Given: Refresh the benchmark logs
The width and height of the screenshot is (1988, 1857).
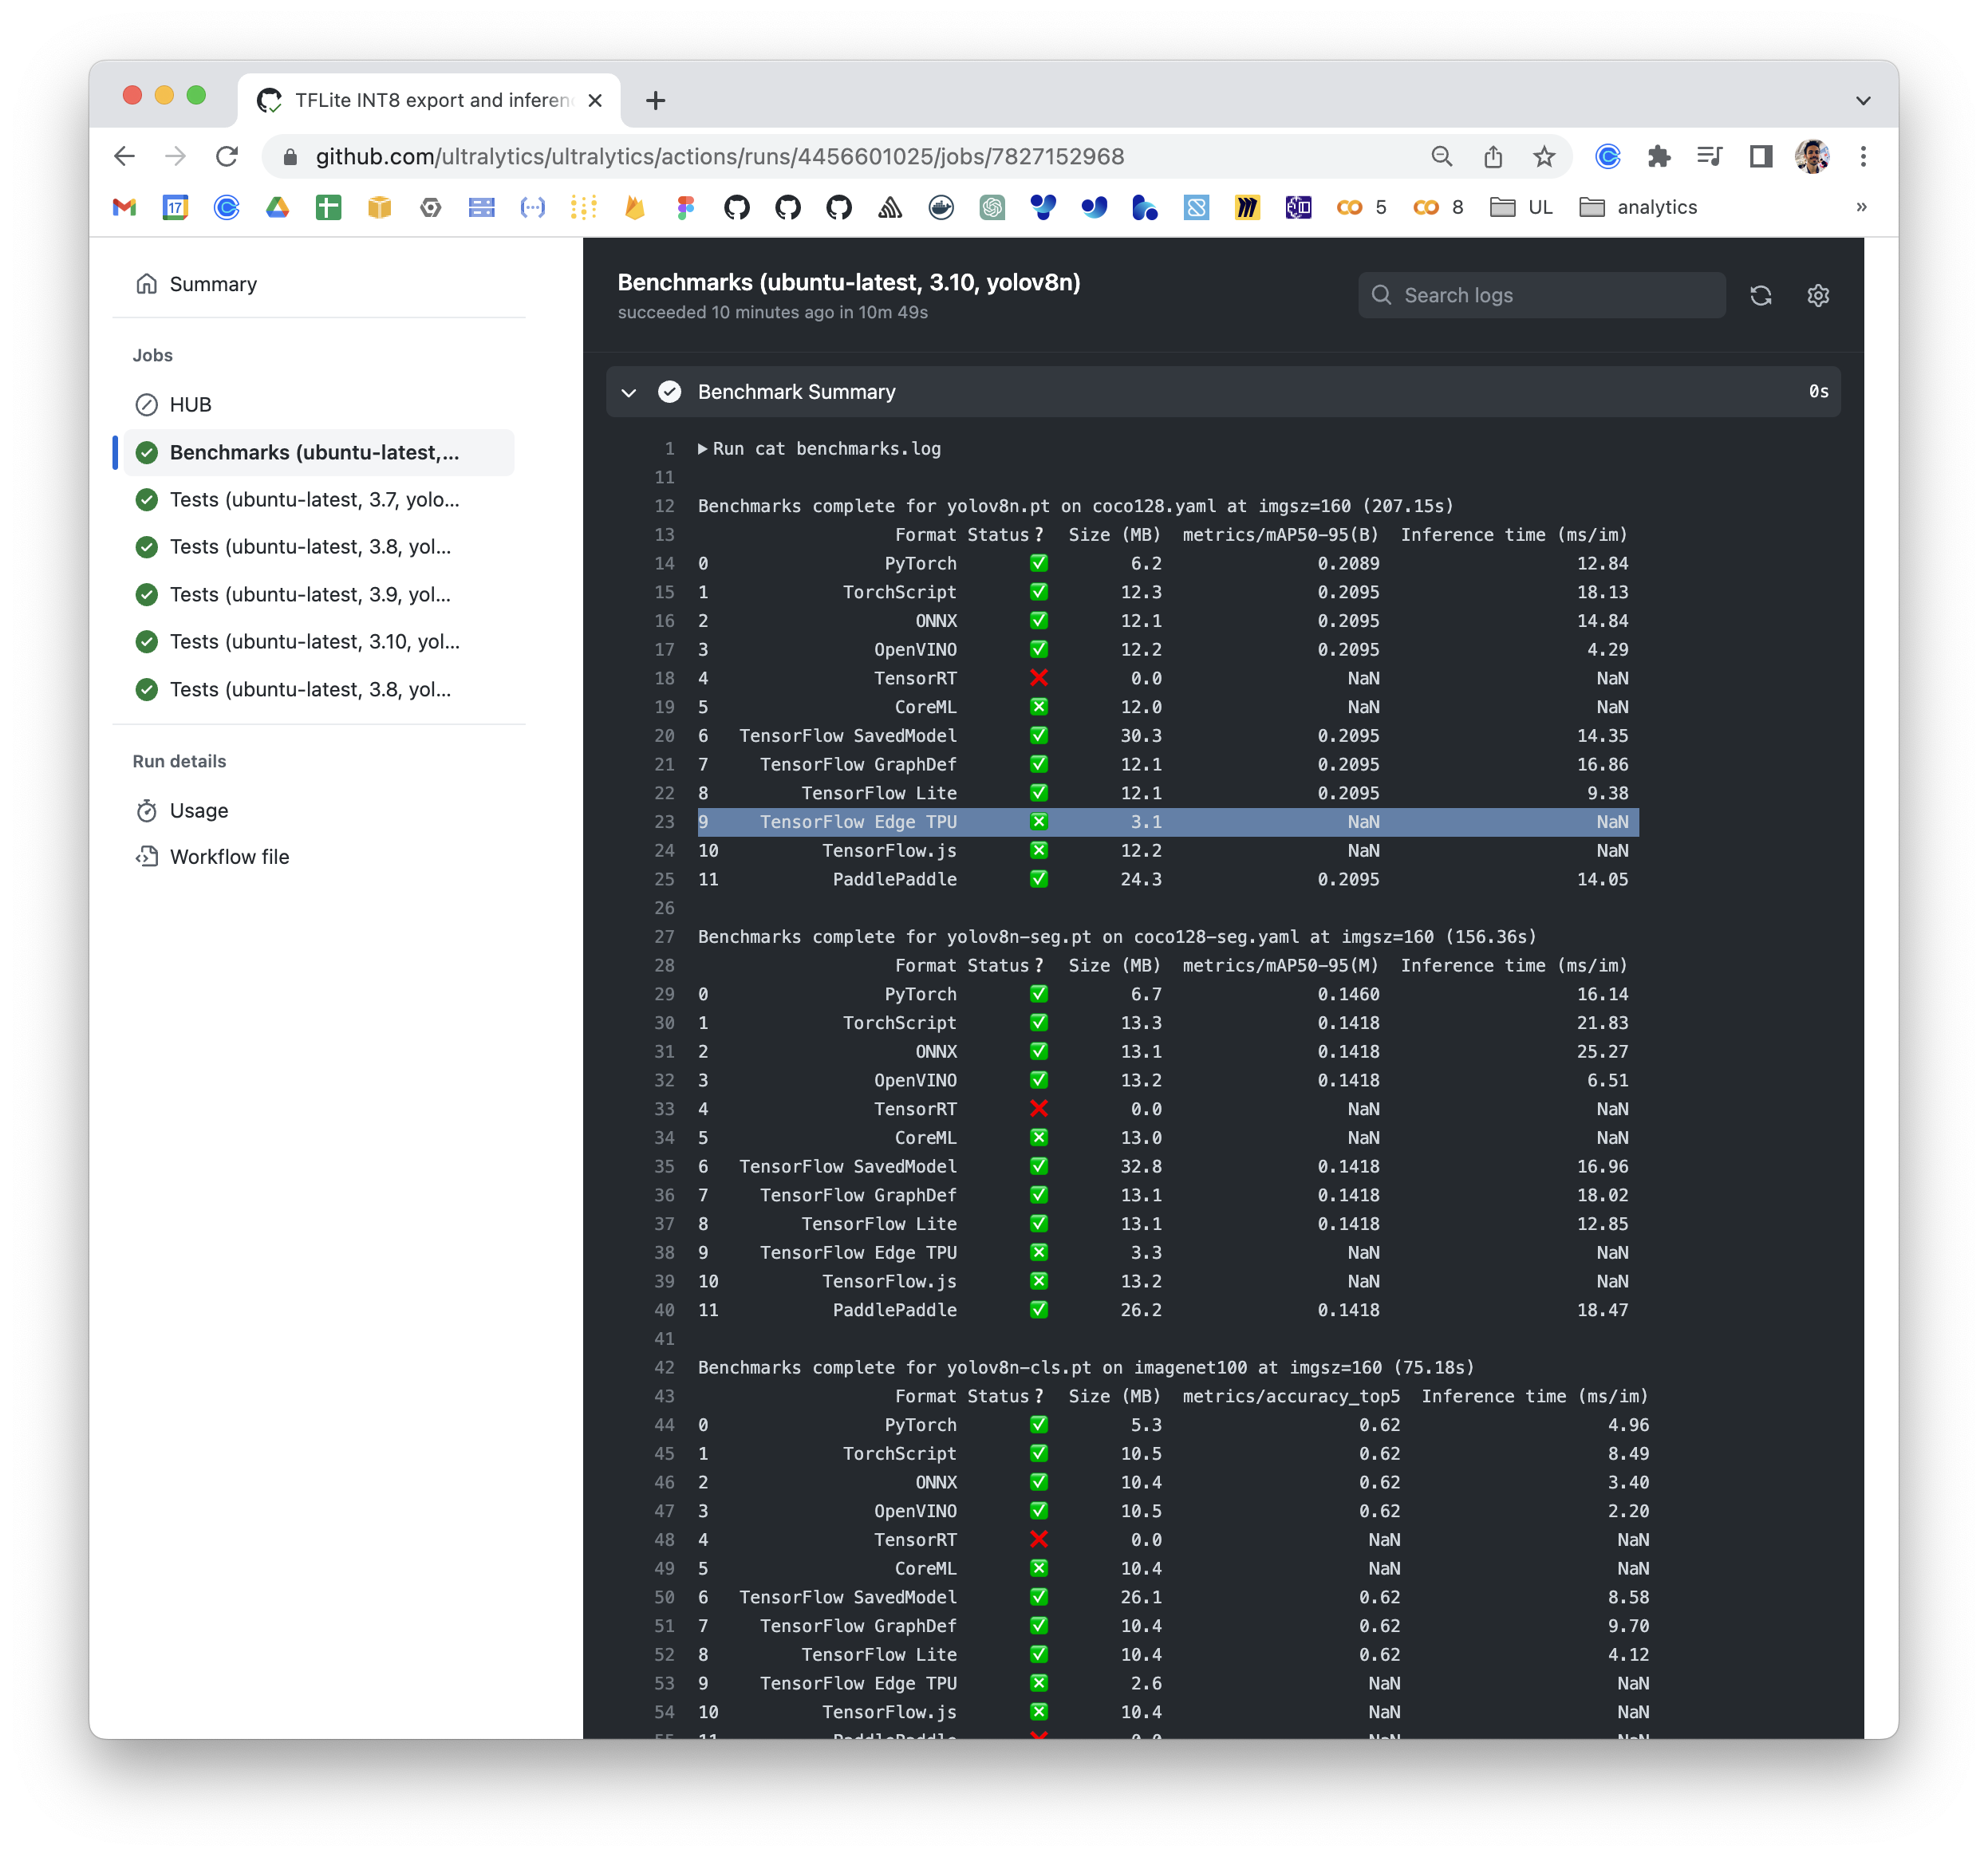Looking at the screenshot, I should coord(1761,295).
